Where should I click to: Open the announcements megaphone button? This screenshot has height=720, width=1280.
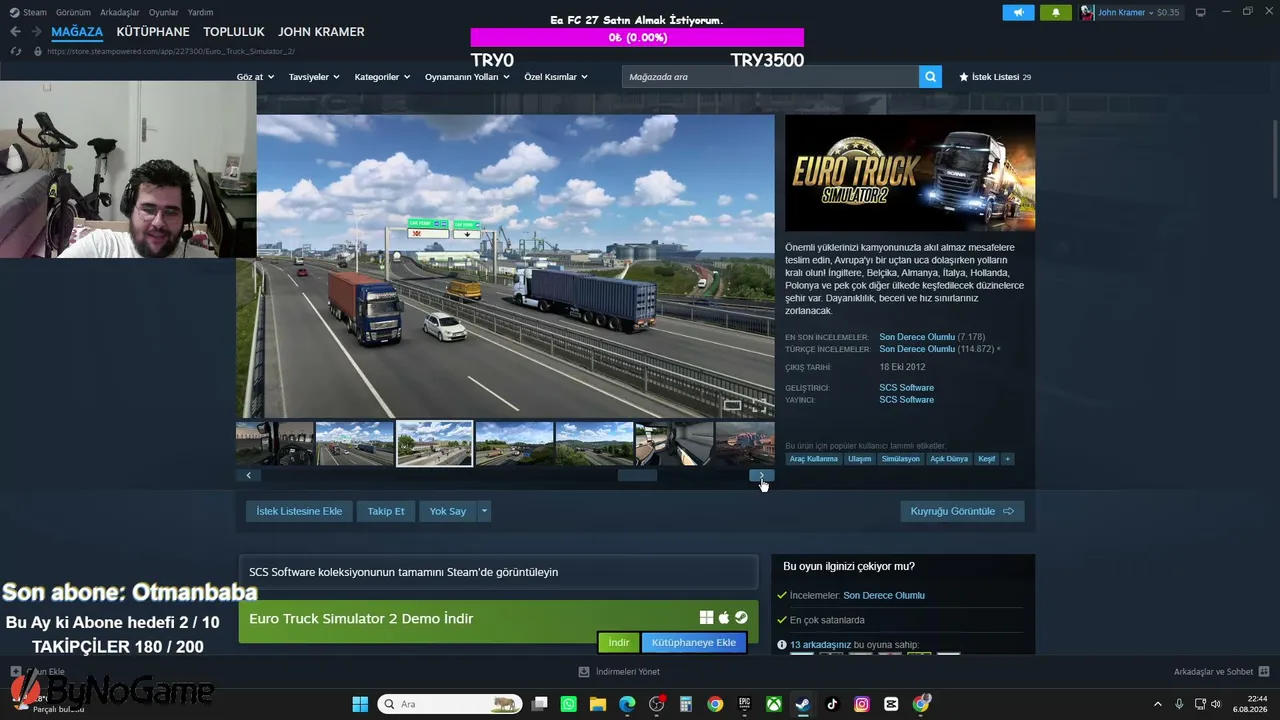tap(1018, 12)
